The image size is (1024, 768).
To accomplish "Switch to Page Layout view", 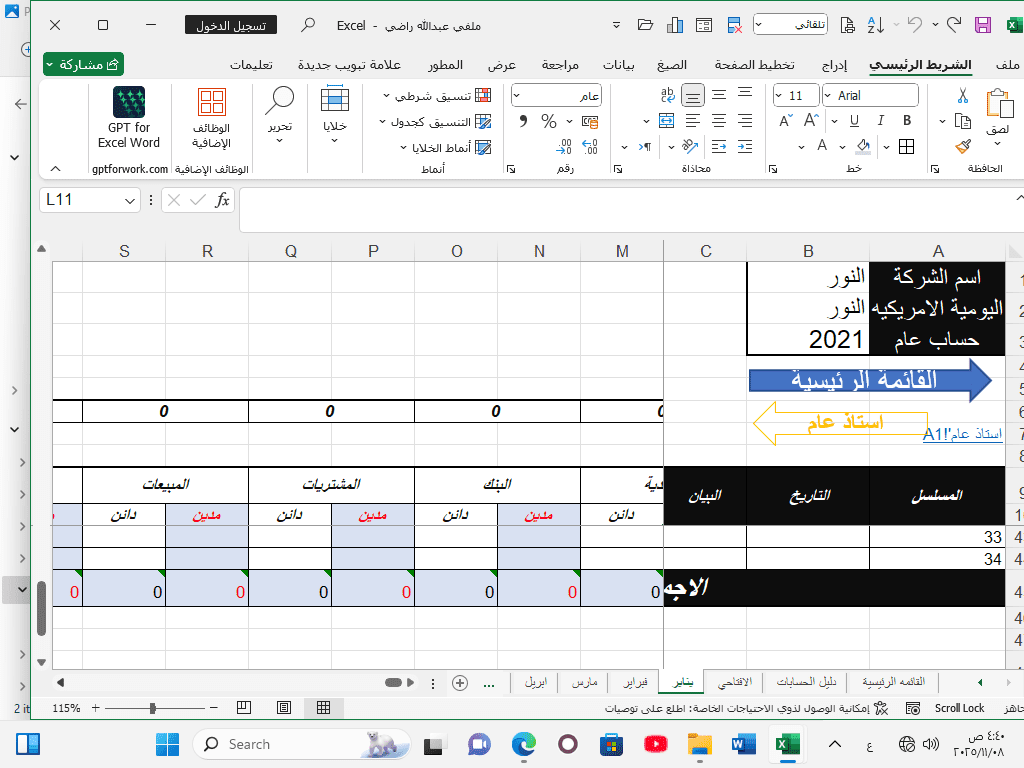I will 284,707.
